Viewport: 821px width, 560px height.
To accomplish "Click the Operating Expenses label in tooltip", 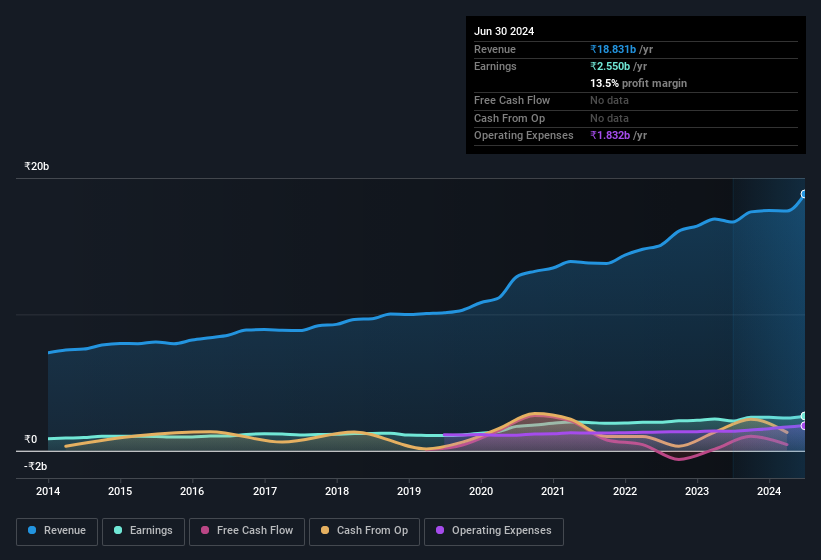I will pyautogui.click(x=524, y=135).
